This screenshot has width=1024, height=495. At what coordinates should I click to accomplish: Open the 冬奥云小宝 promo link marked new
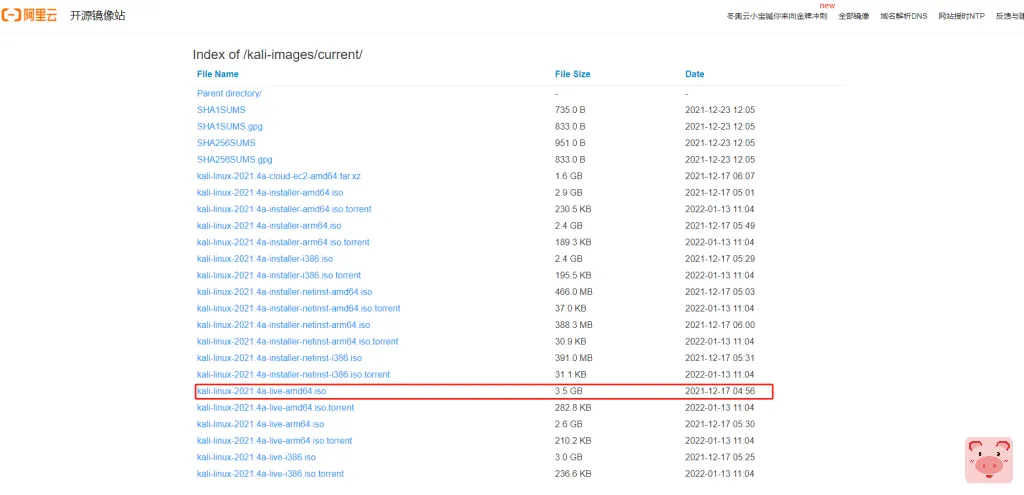[x=776, y=16]
